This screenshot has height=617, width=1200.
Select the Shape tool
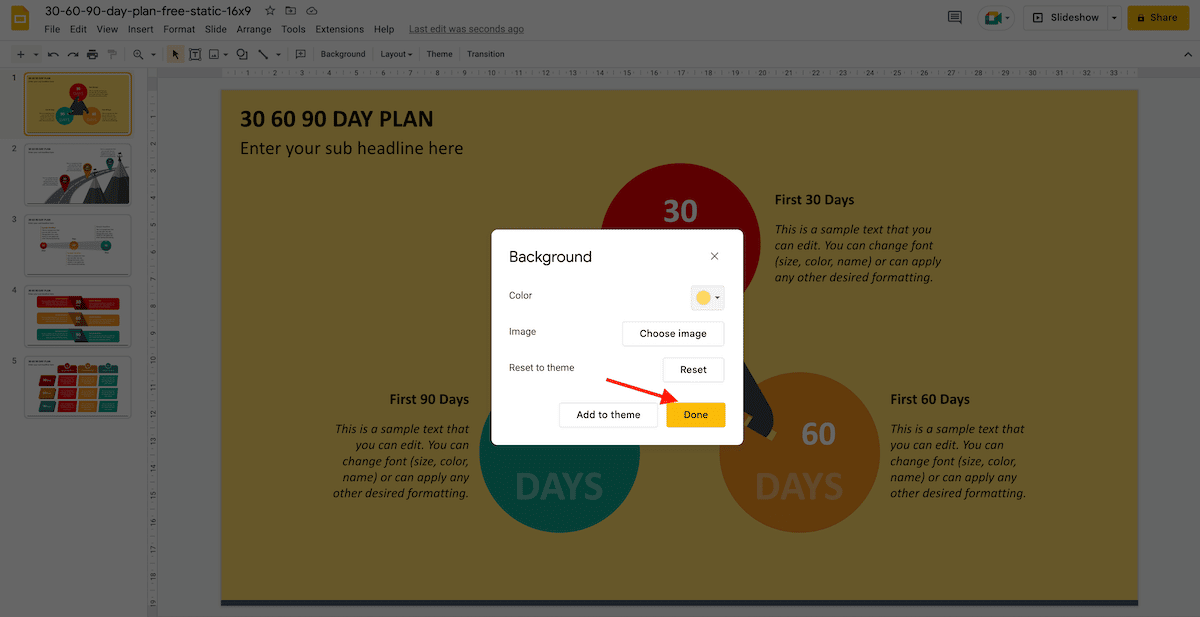pos(242,54)
